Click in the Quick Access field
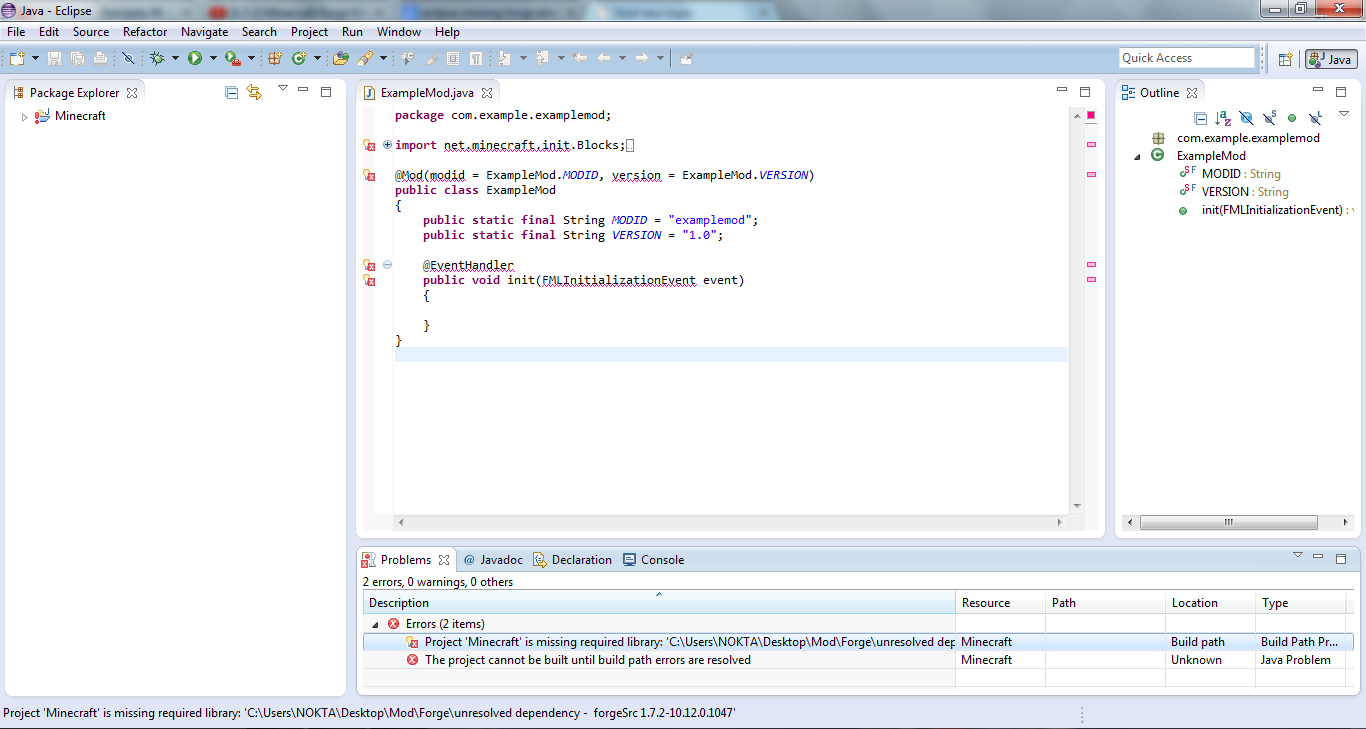This screenshot has height=729, width=1366. point(1186,58)
